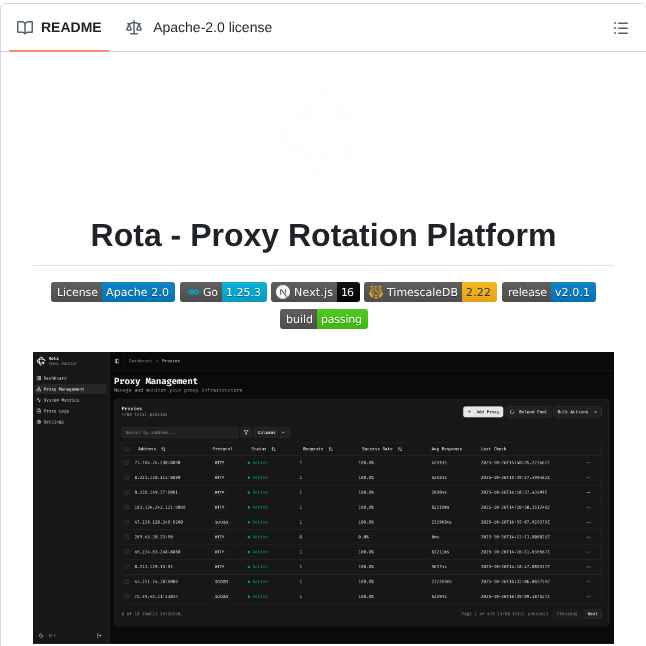Toggle the select-all checkbox in table header
Viewport: 646px width, 646px height.
tap(126, 450)
